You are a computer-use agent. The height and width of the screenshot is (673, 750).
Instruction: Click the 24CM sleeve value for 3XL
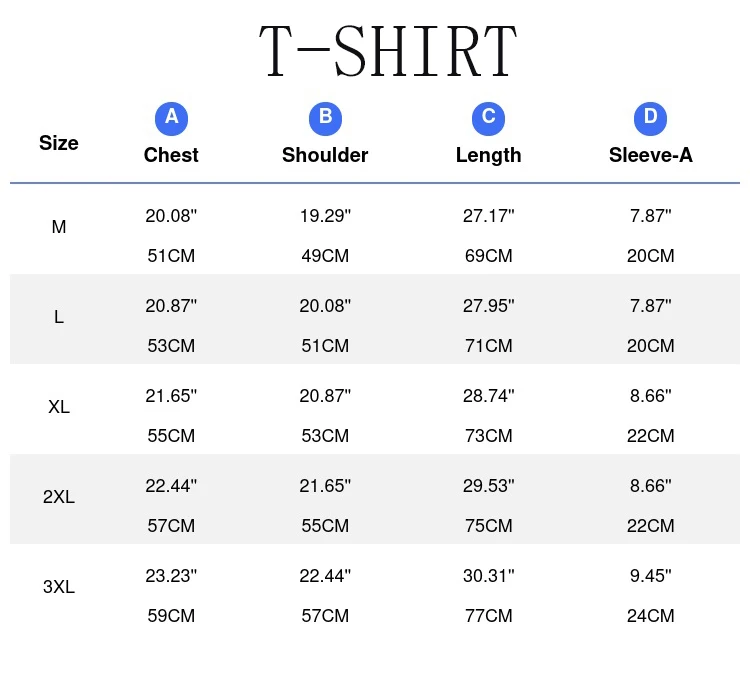(x=650, y=616)
